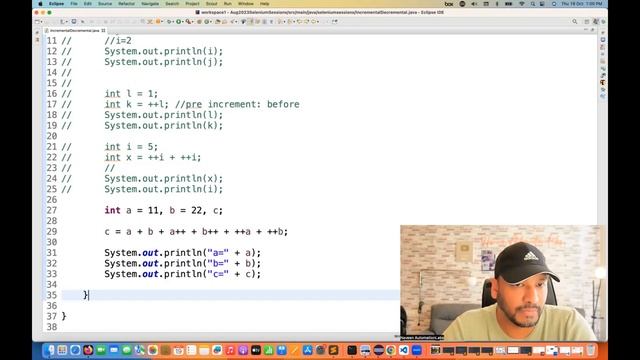
Task: Open the Window menu in menu bar
Action: click(246, 4)
